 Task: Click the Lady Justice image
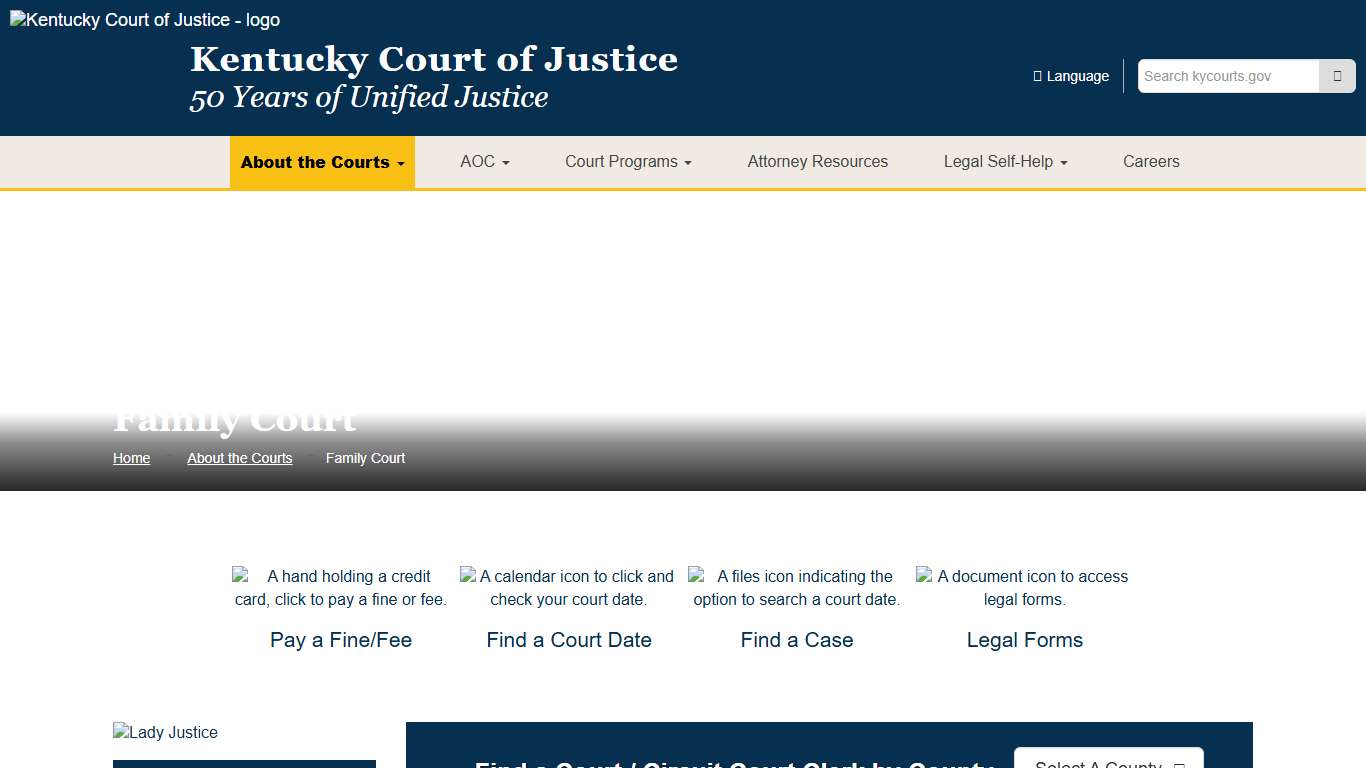165,732
